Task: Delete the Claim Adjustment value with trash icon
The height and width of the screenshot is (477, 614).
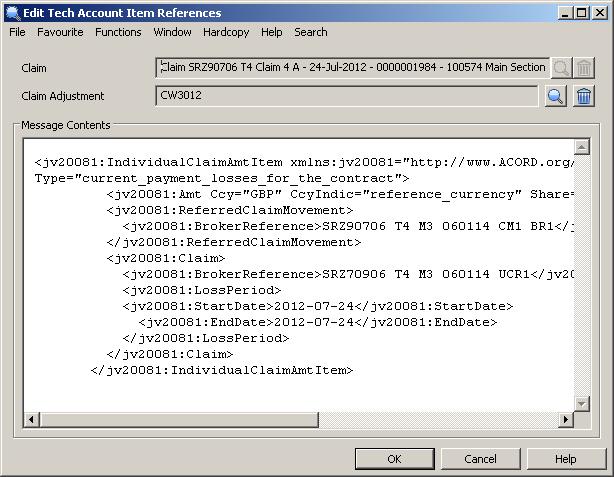Action: [584, 96]
